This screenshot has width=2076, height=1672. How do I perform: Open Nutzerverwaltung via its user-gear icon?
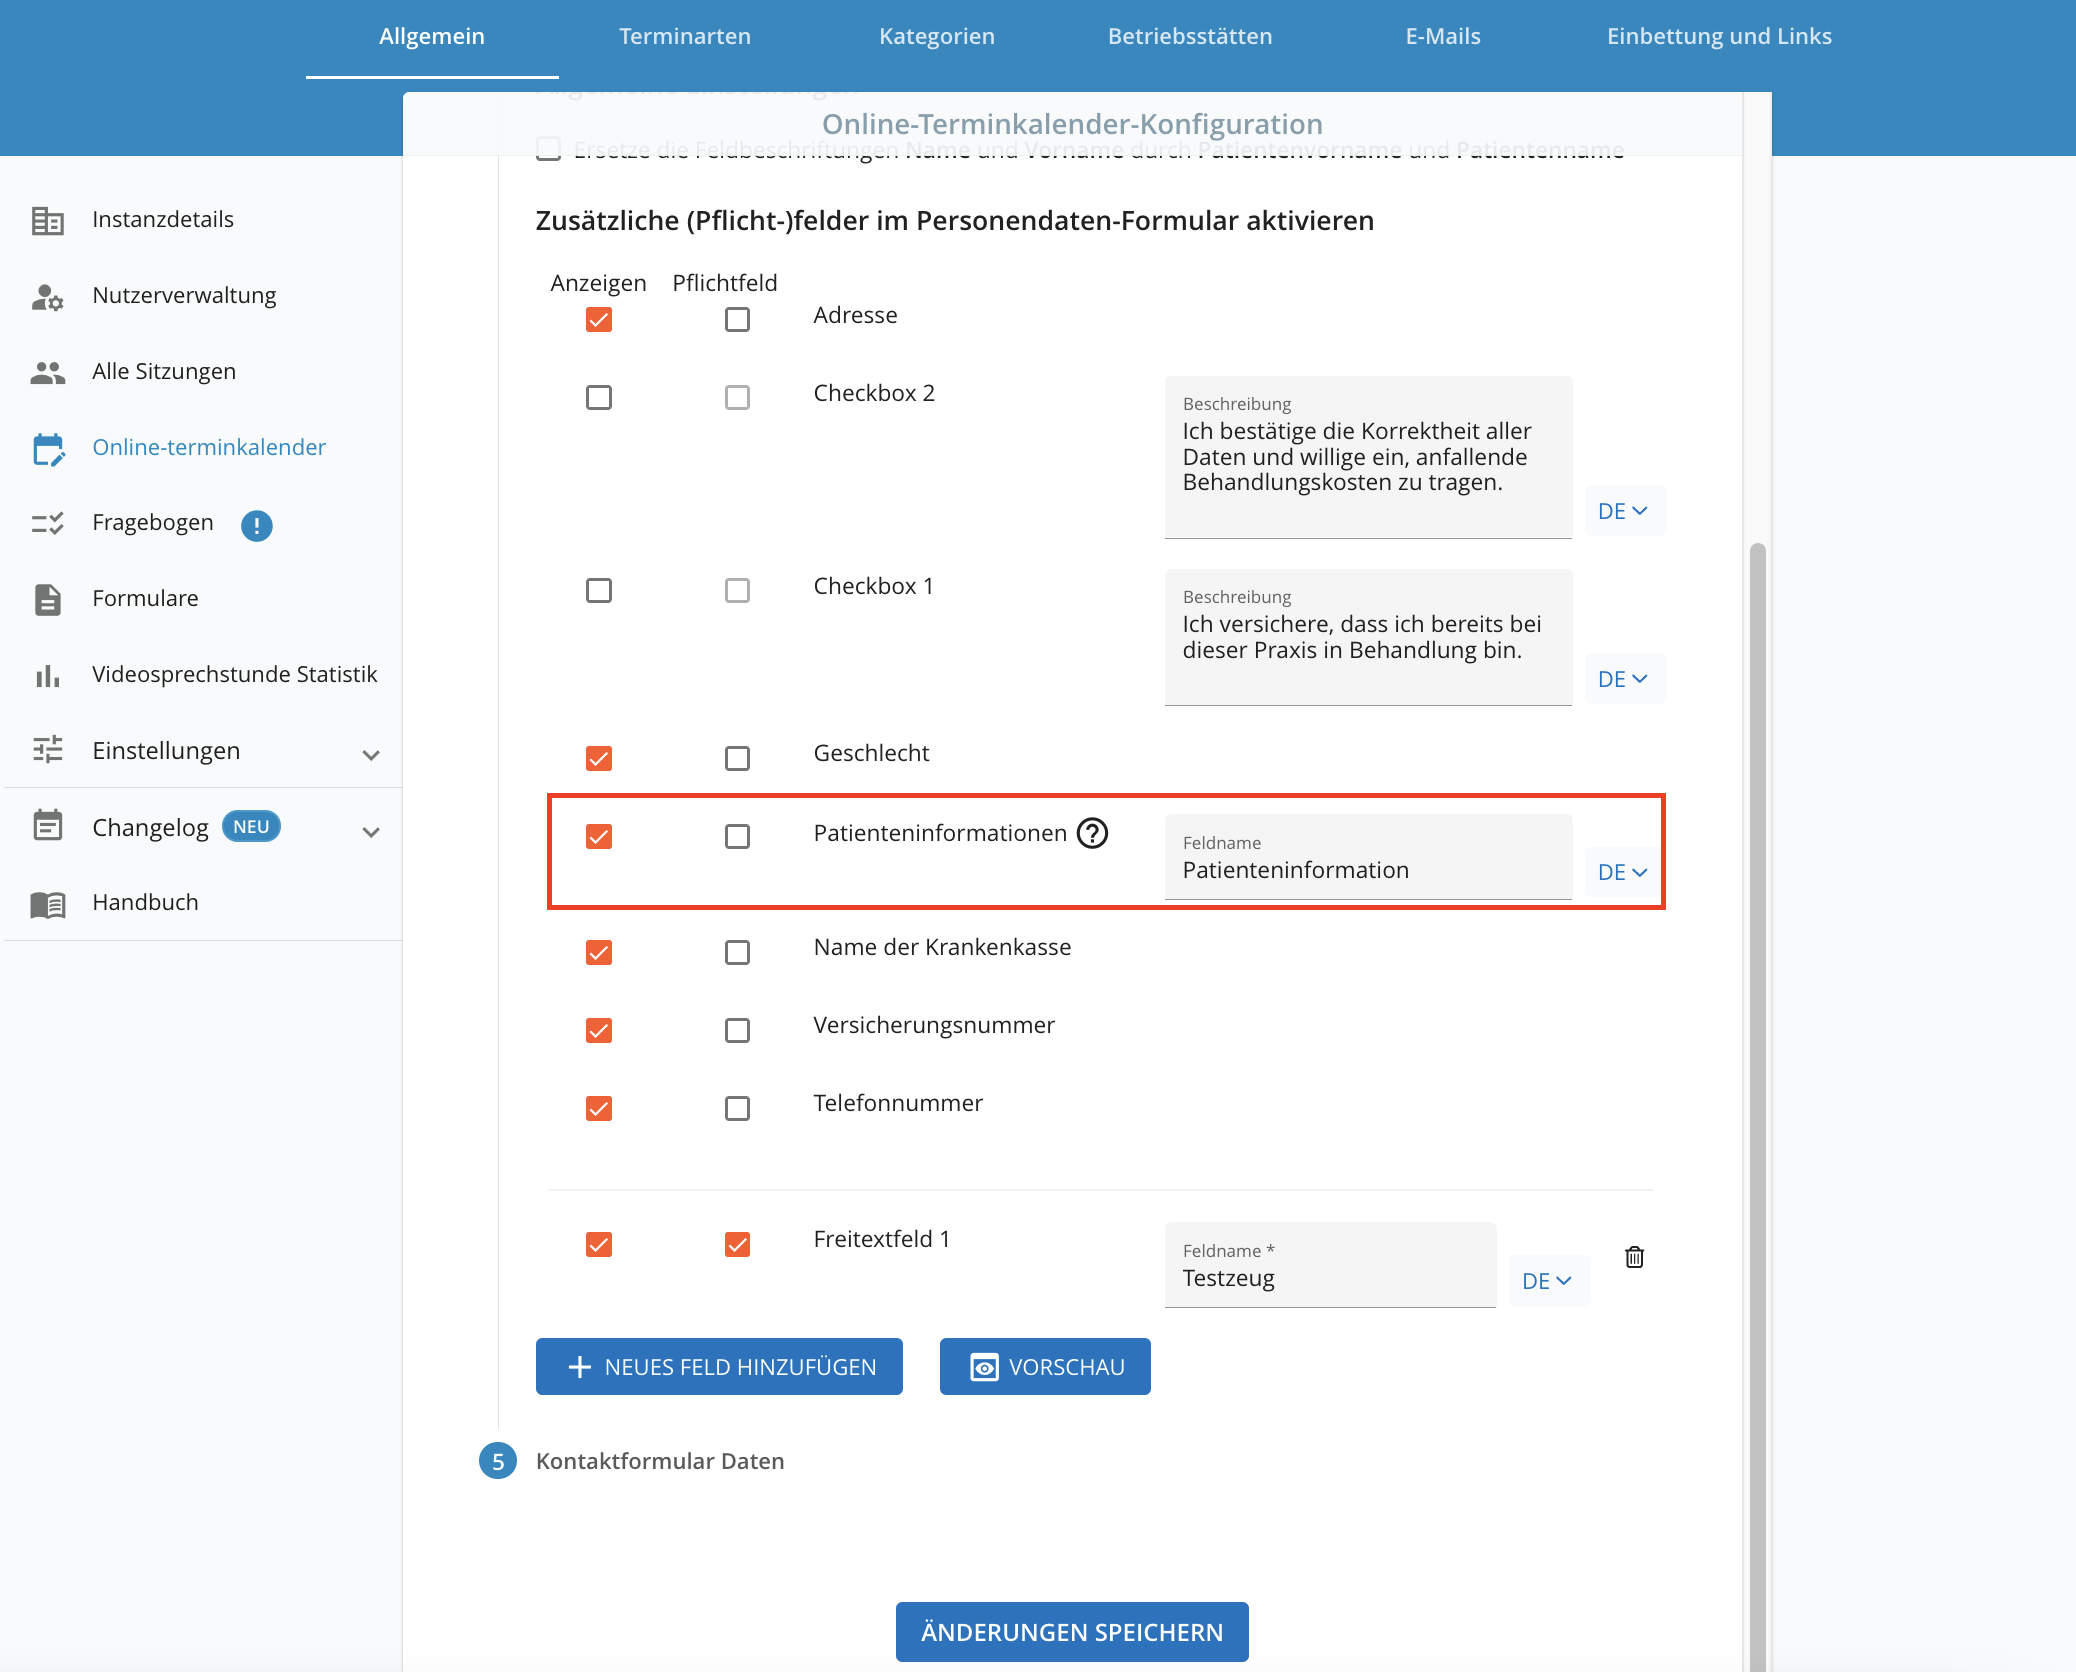pyautogui.click(x=47, y=296)
